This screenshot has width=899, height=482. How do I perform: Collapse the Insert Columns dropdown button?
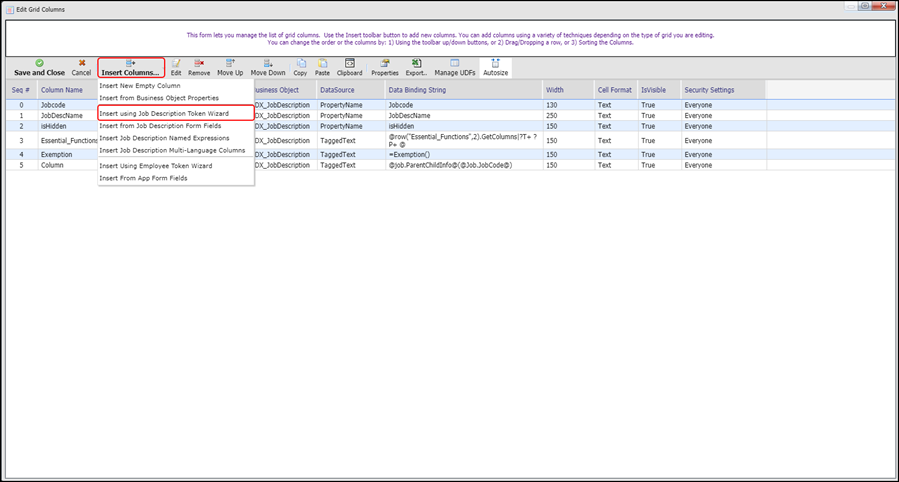pyautogui.click(x=131, y=68)
